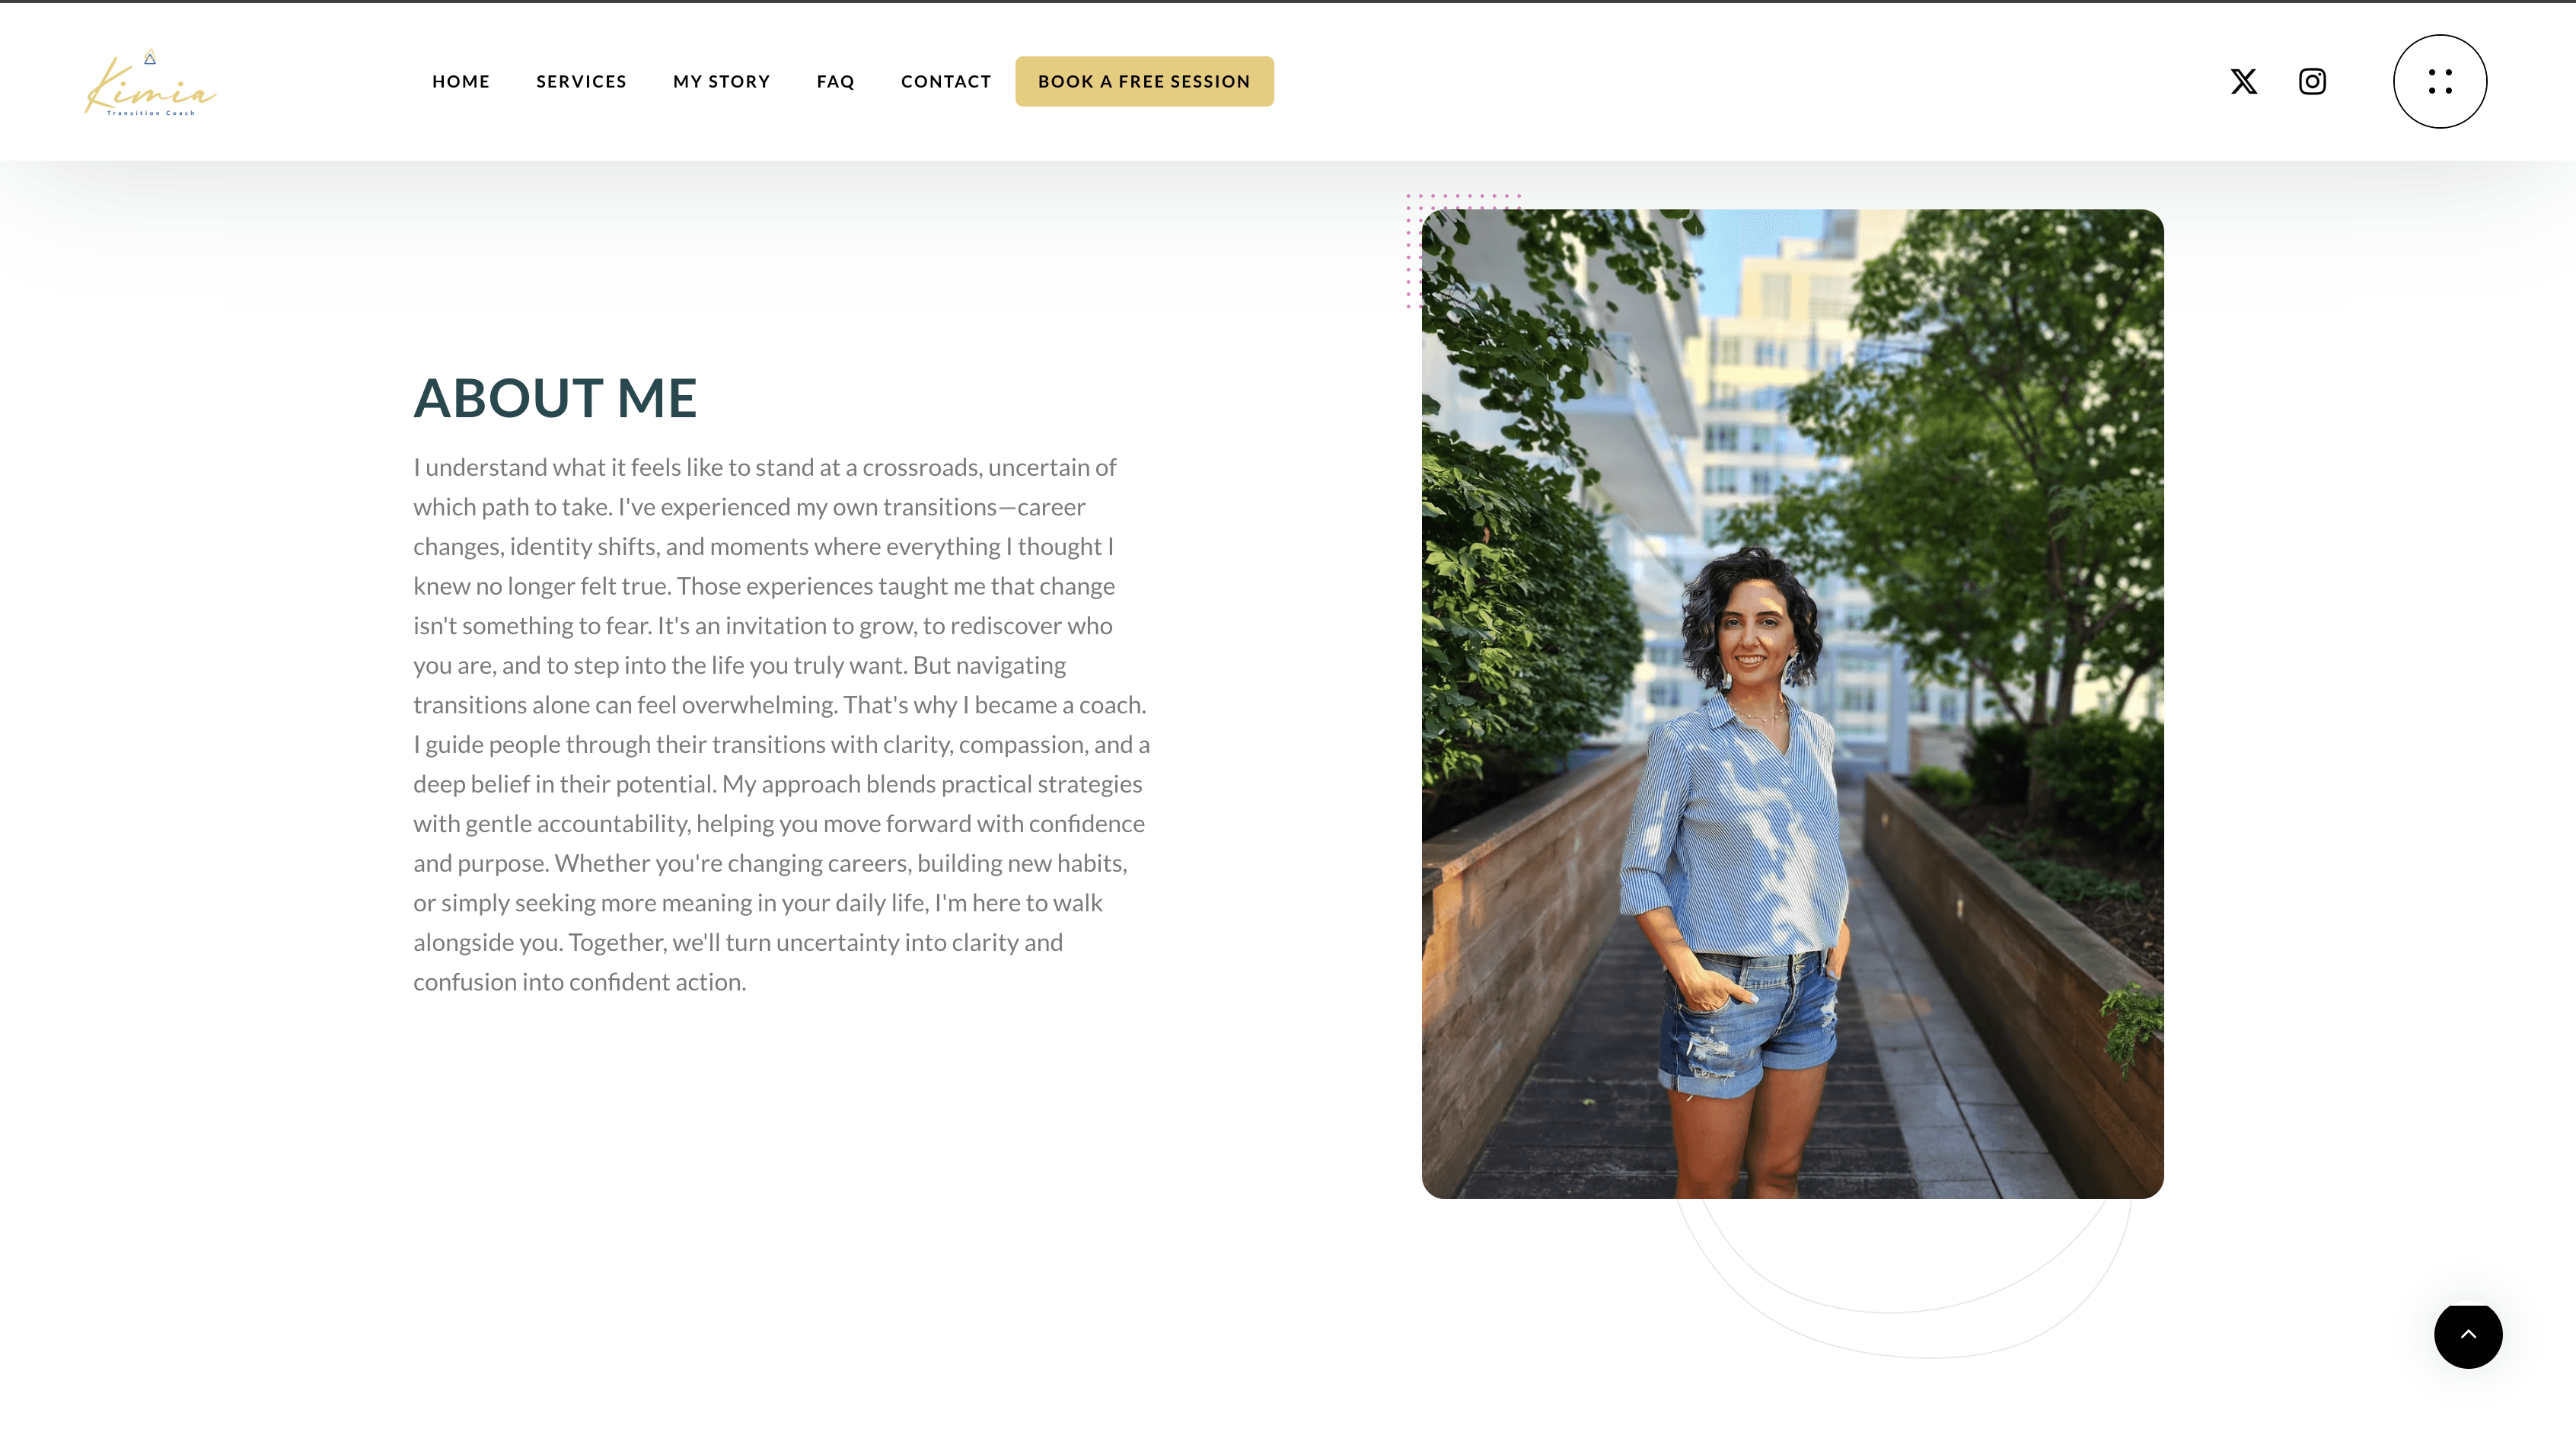The width and height of the screenshot is (2576, 1445).
Task: Open the FAQ nav link
Action: click(835, 81)
